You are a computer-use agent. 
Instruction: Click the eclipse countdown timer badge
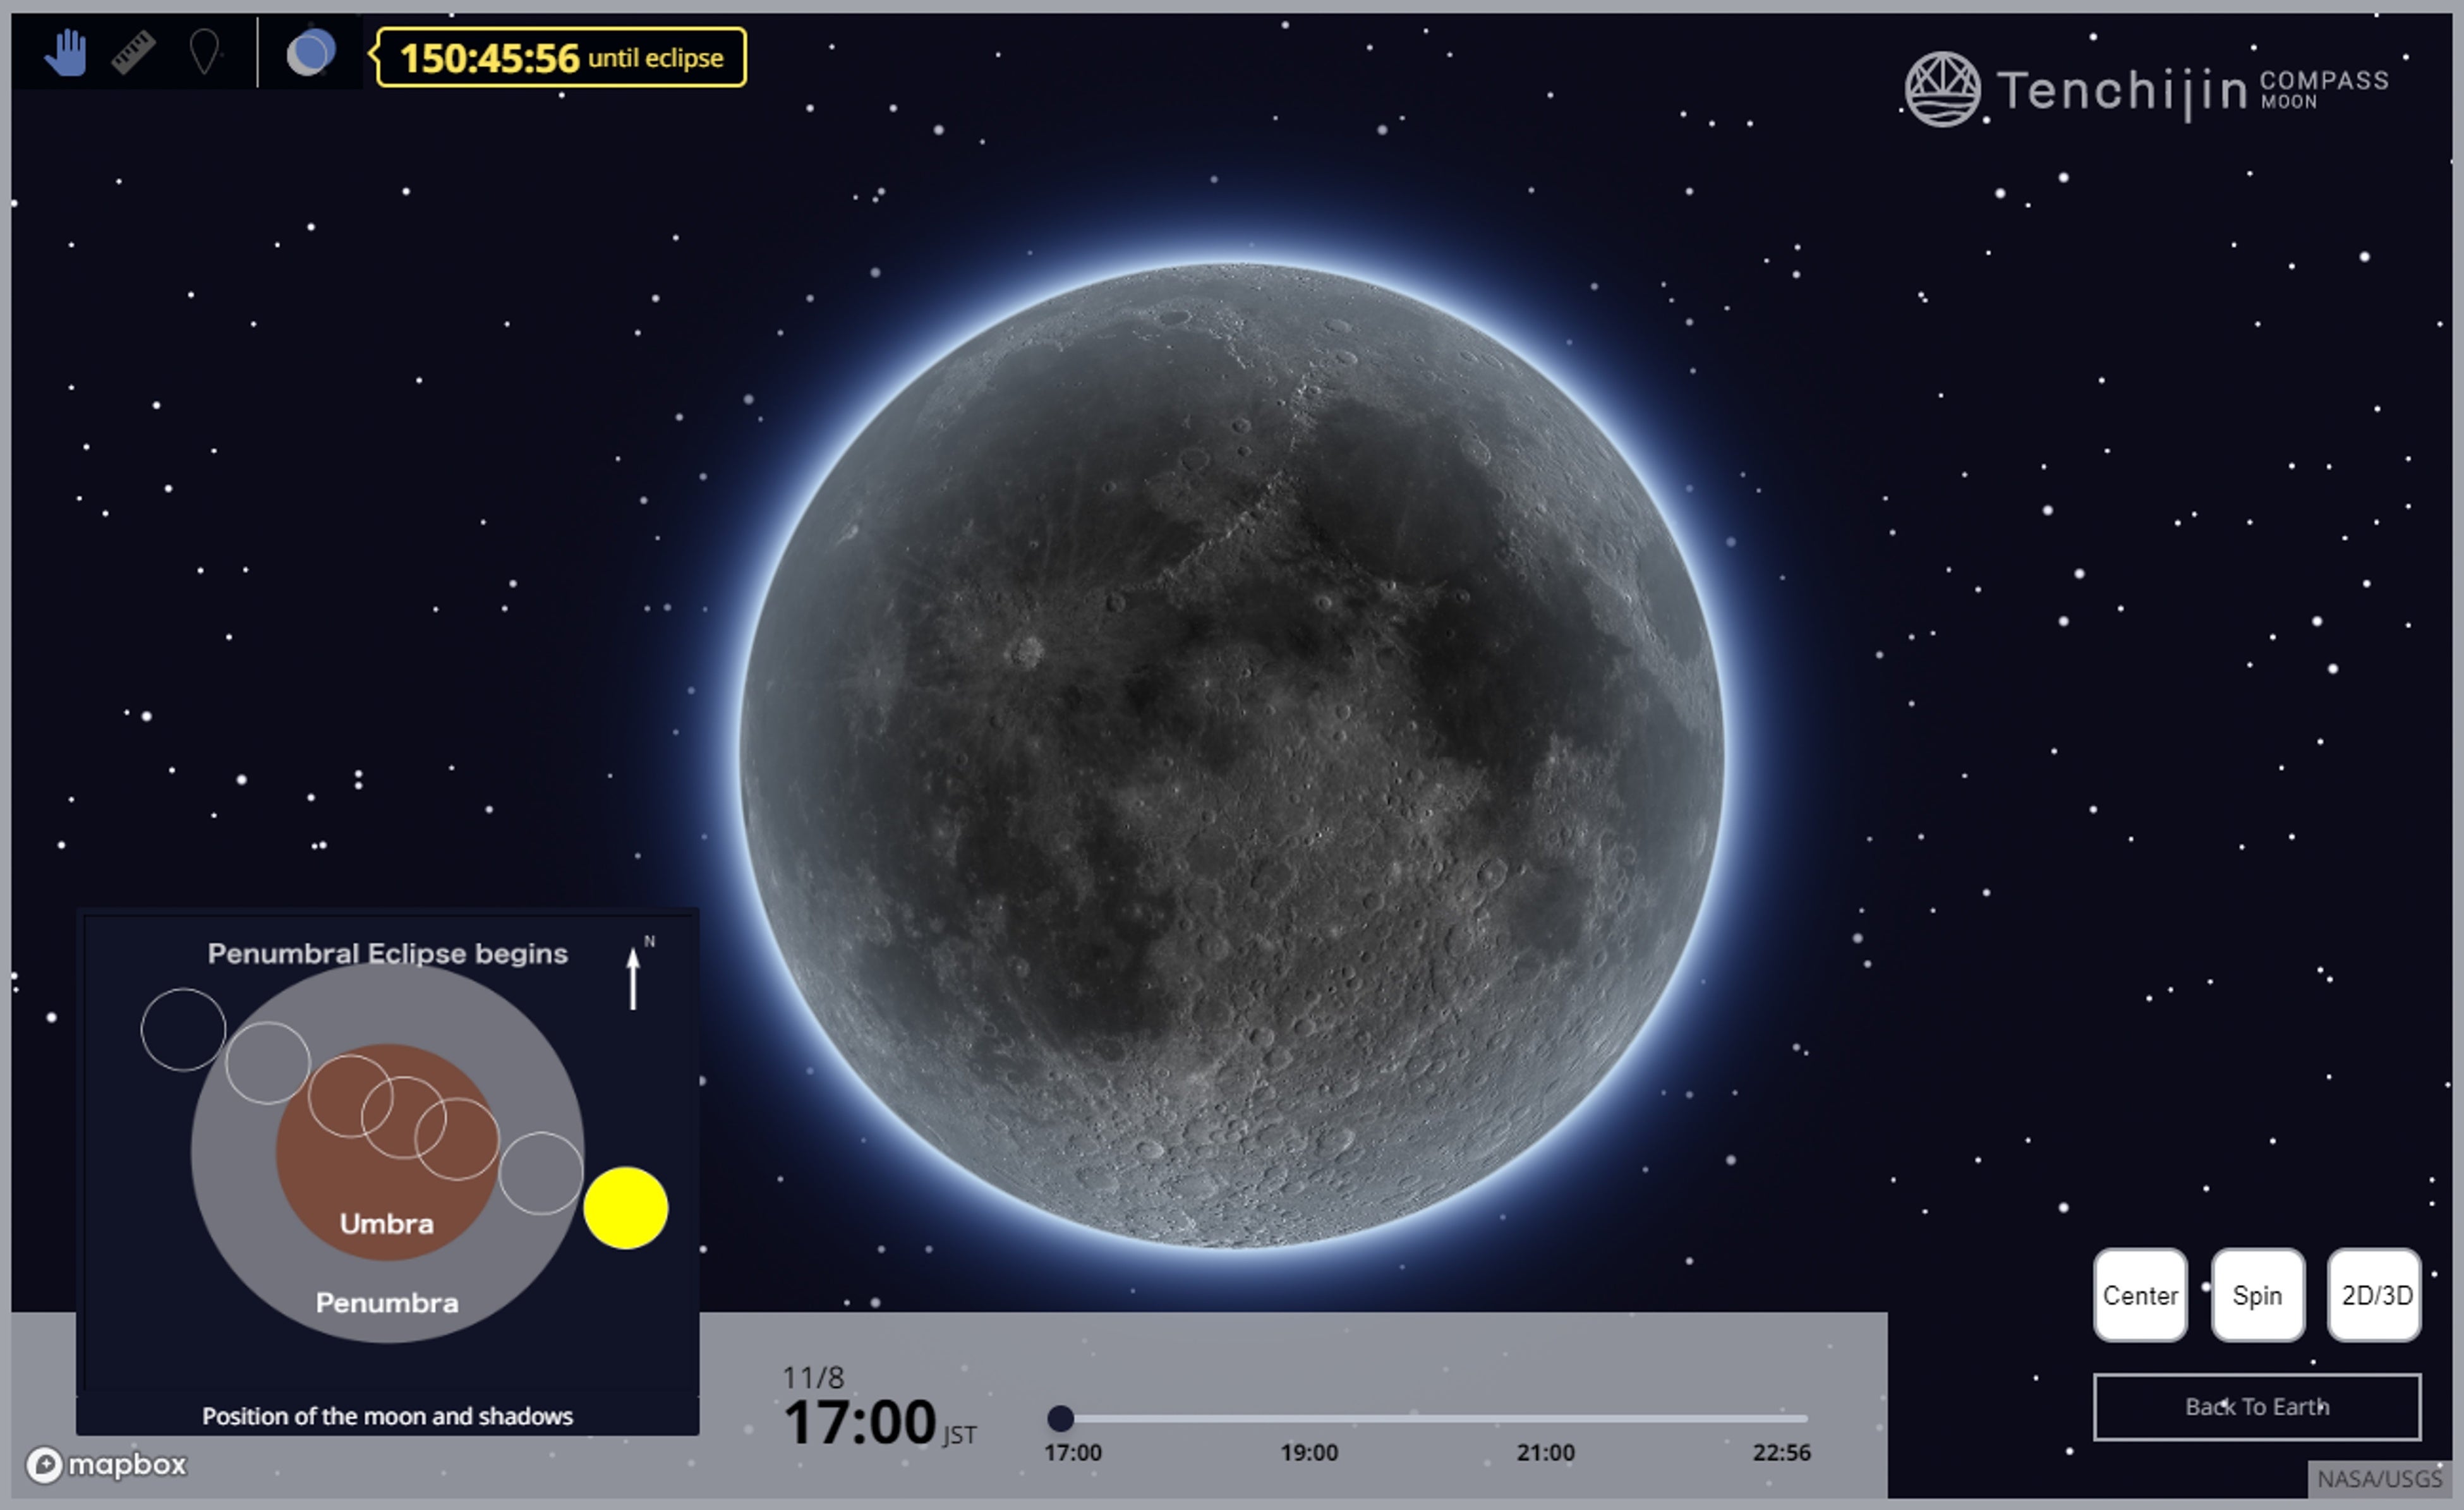561,58
